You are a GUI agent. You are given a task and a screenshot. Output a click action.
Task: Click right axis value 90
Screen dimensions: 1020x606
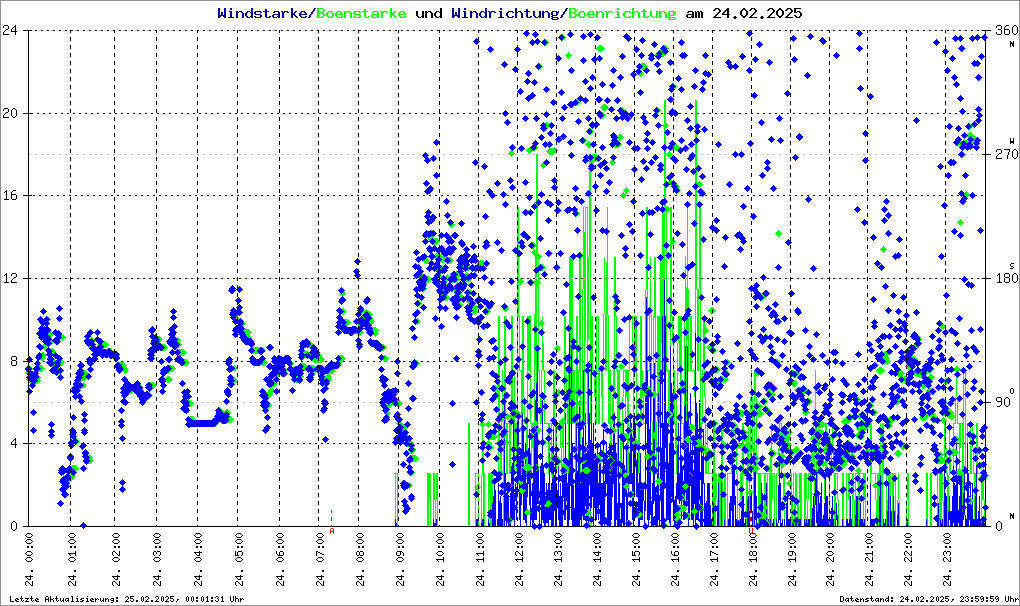[1002, 402]
